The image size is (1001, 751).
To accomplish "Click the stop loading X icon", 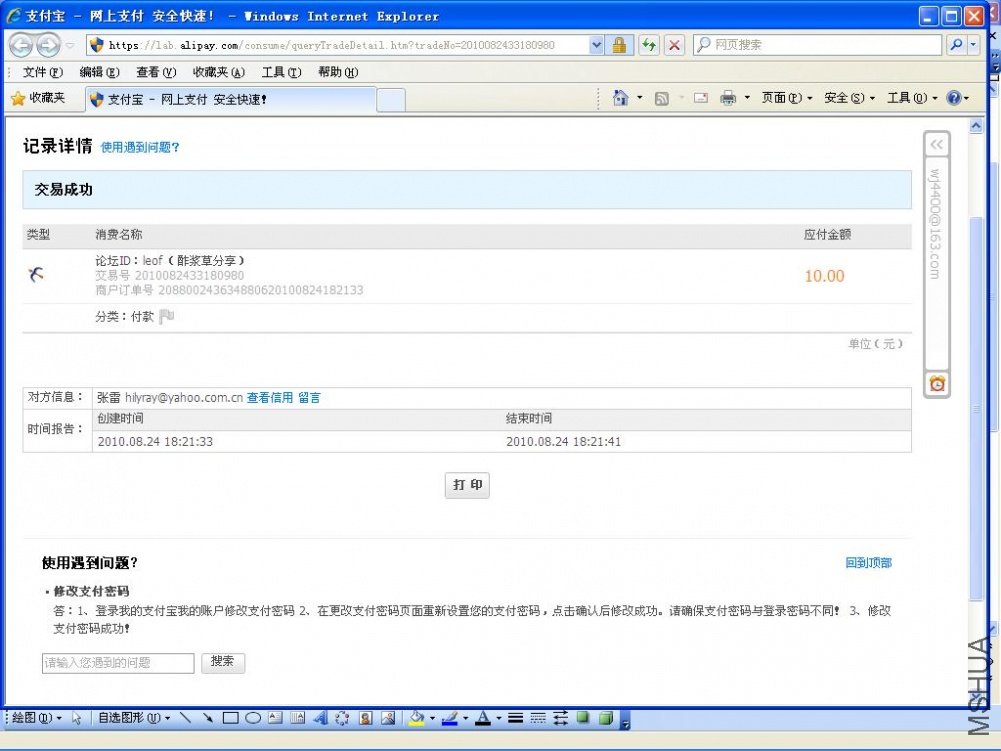I will (x=674, y=45).
